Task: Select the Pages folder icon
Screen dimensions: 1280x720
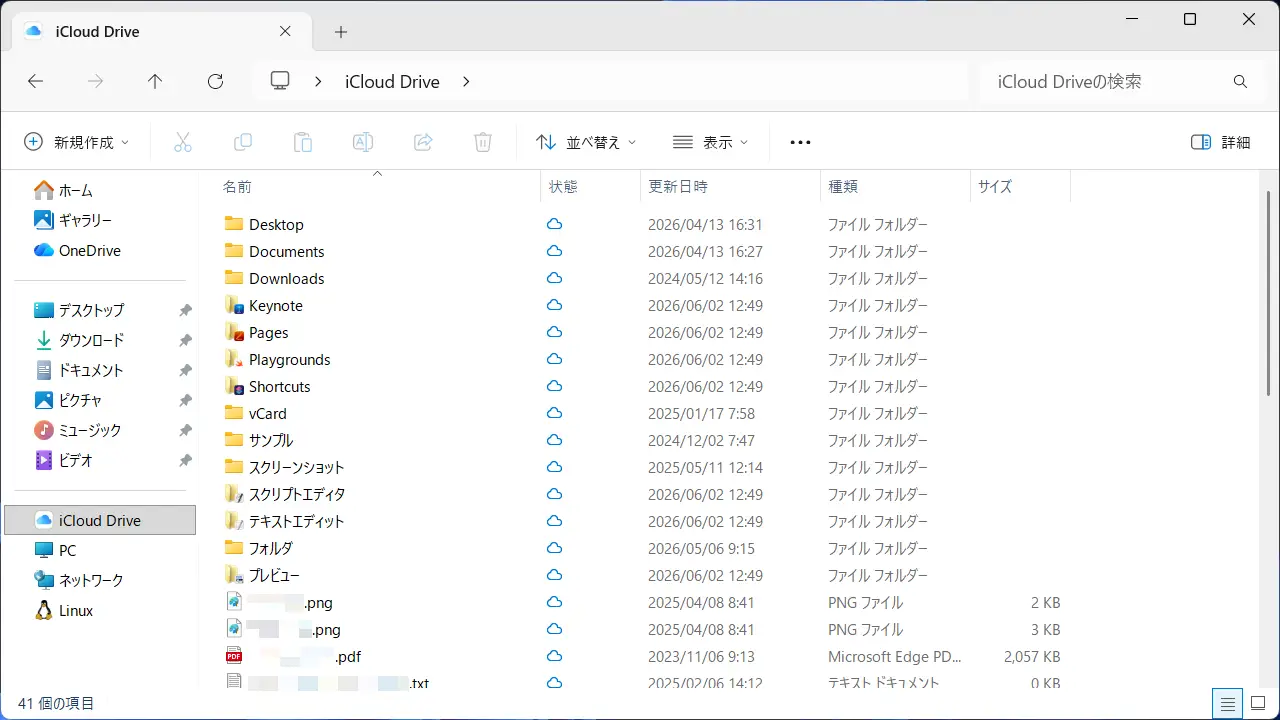Action: (234, 332)
